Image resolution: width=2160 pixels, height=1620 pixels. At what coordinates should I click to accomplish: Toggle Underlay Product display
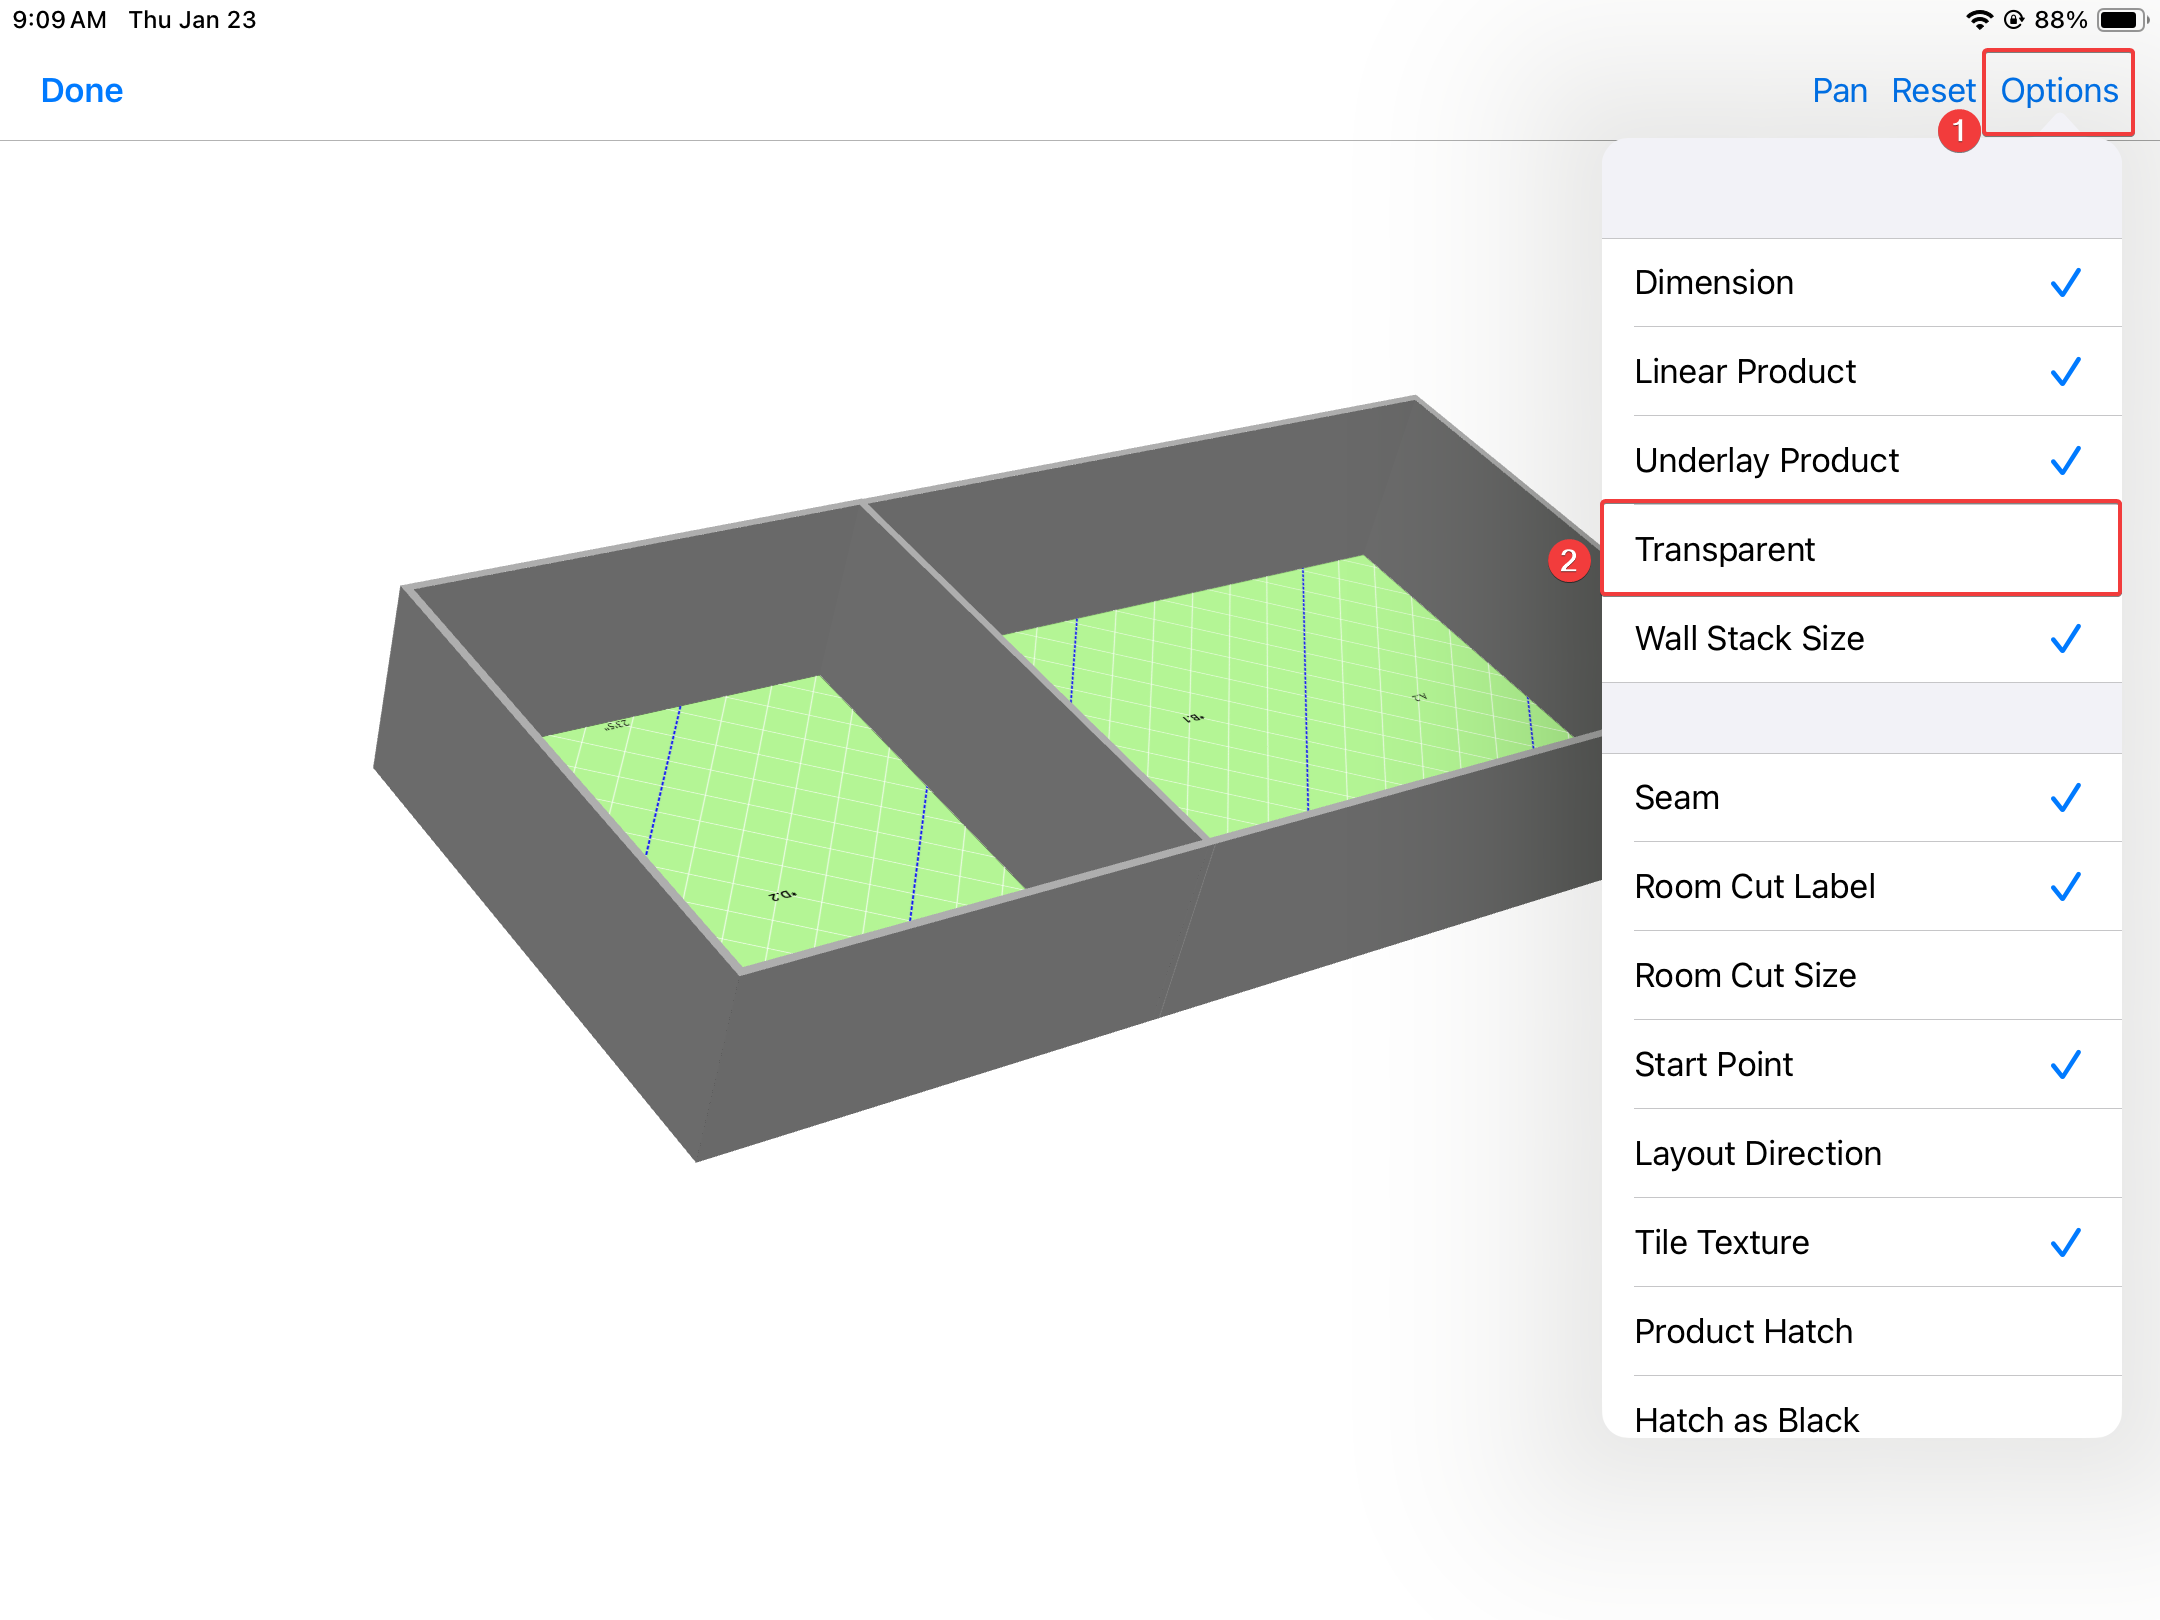[1860, 461]
